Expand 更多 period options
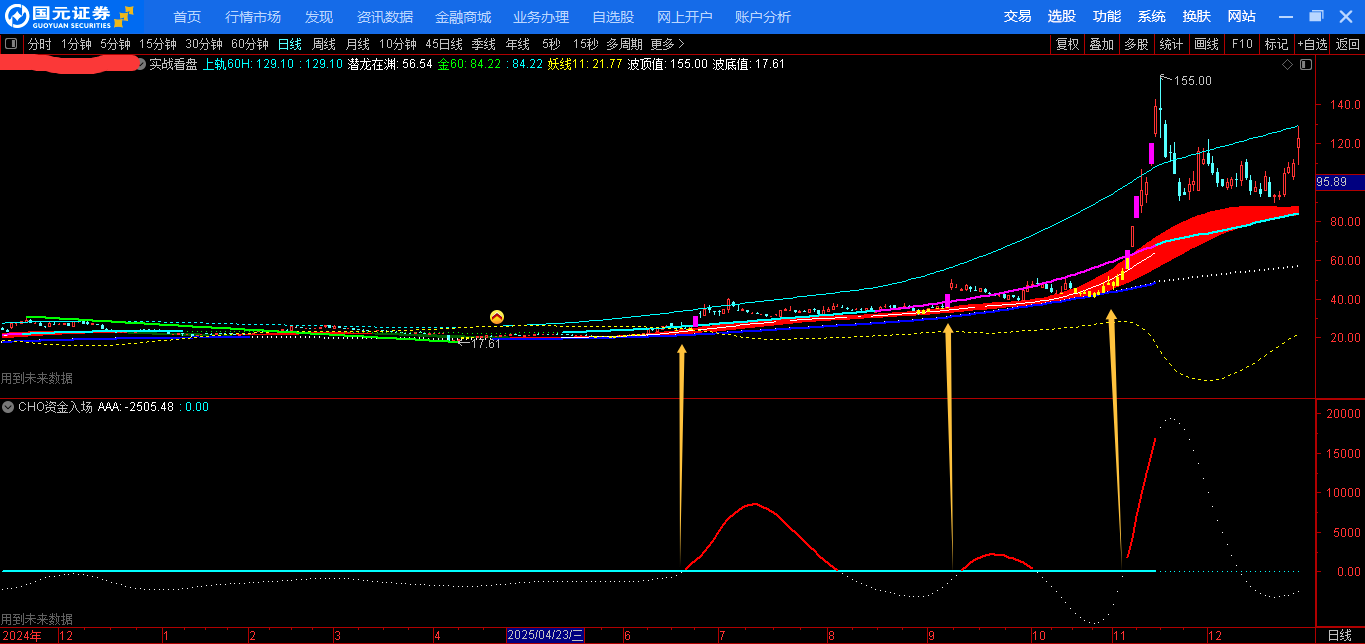Viewport: 1365px width, 644px height. click(x=667, y=44)
